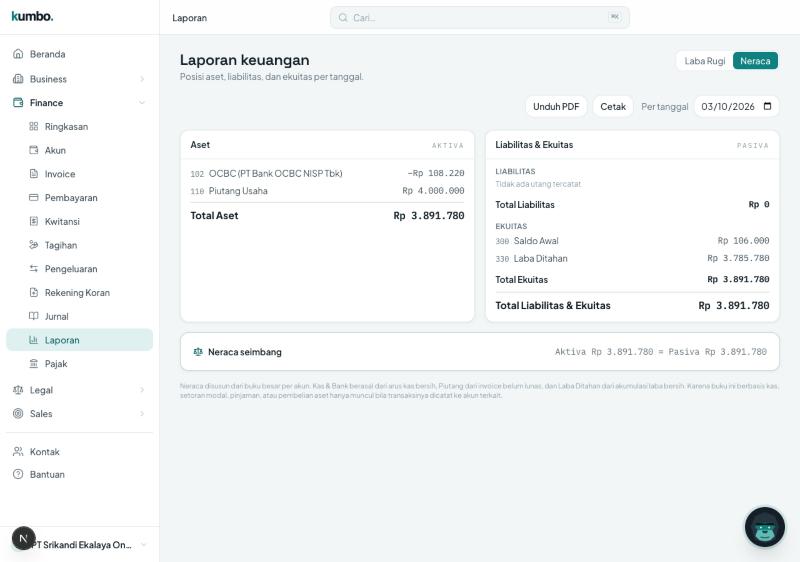Click Total Liabilitas & Ekuitas label
This screenshot has height=562, width=800.
(553, 305)
